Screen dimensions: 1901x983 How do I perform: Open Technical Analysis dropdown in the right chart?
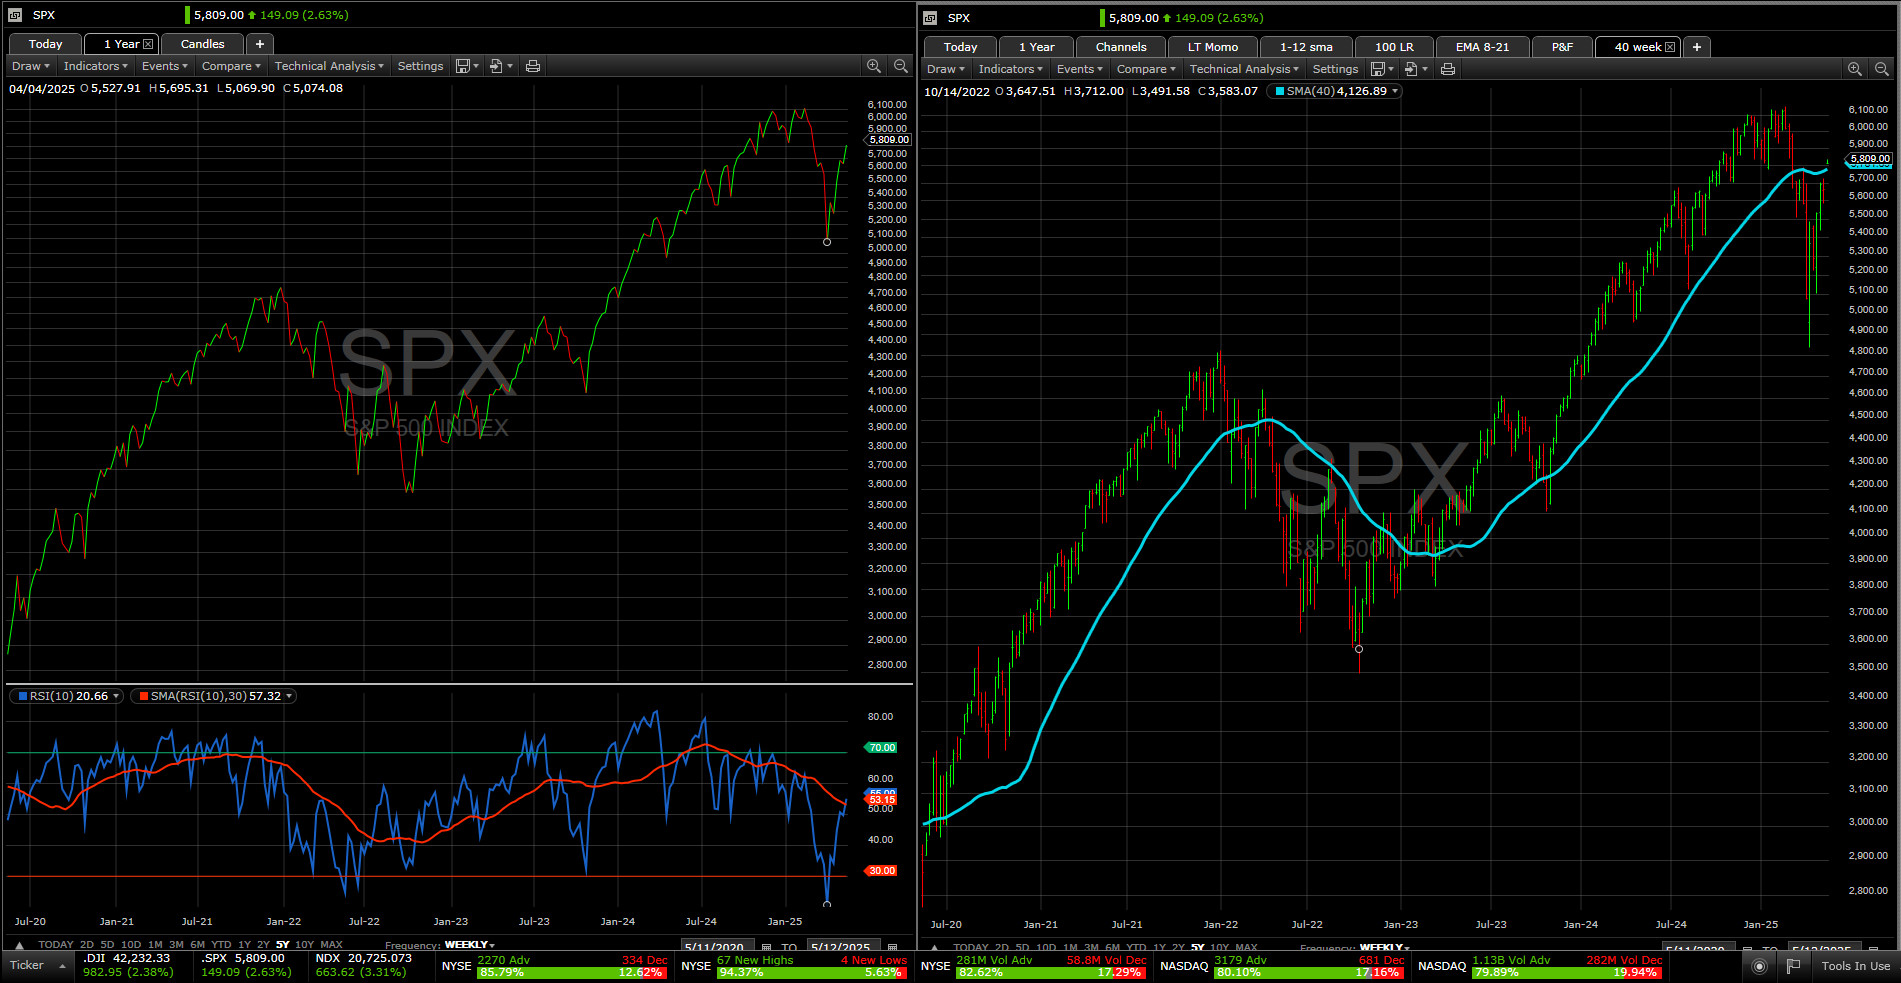pos(1244,69)
